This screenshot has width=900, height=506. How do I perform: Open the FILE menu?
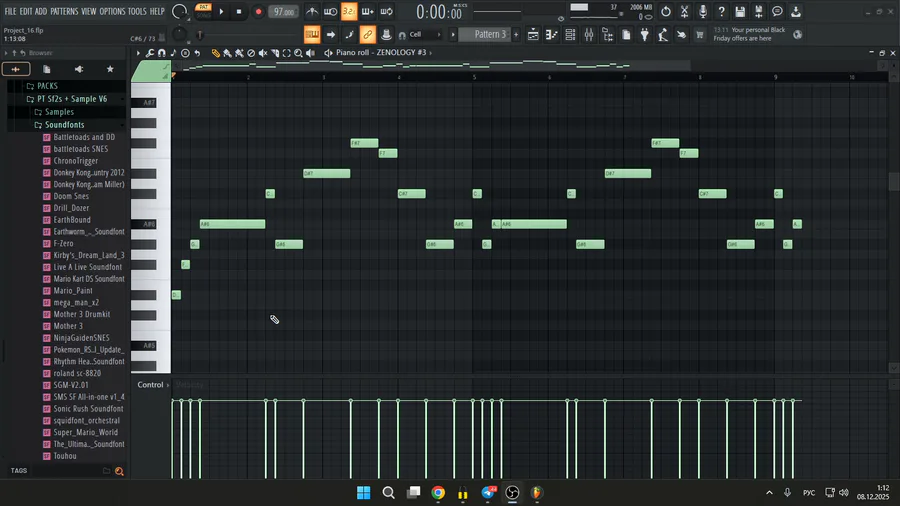(10, 11)
